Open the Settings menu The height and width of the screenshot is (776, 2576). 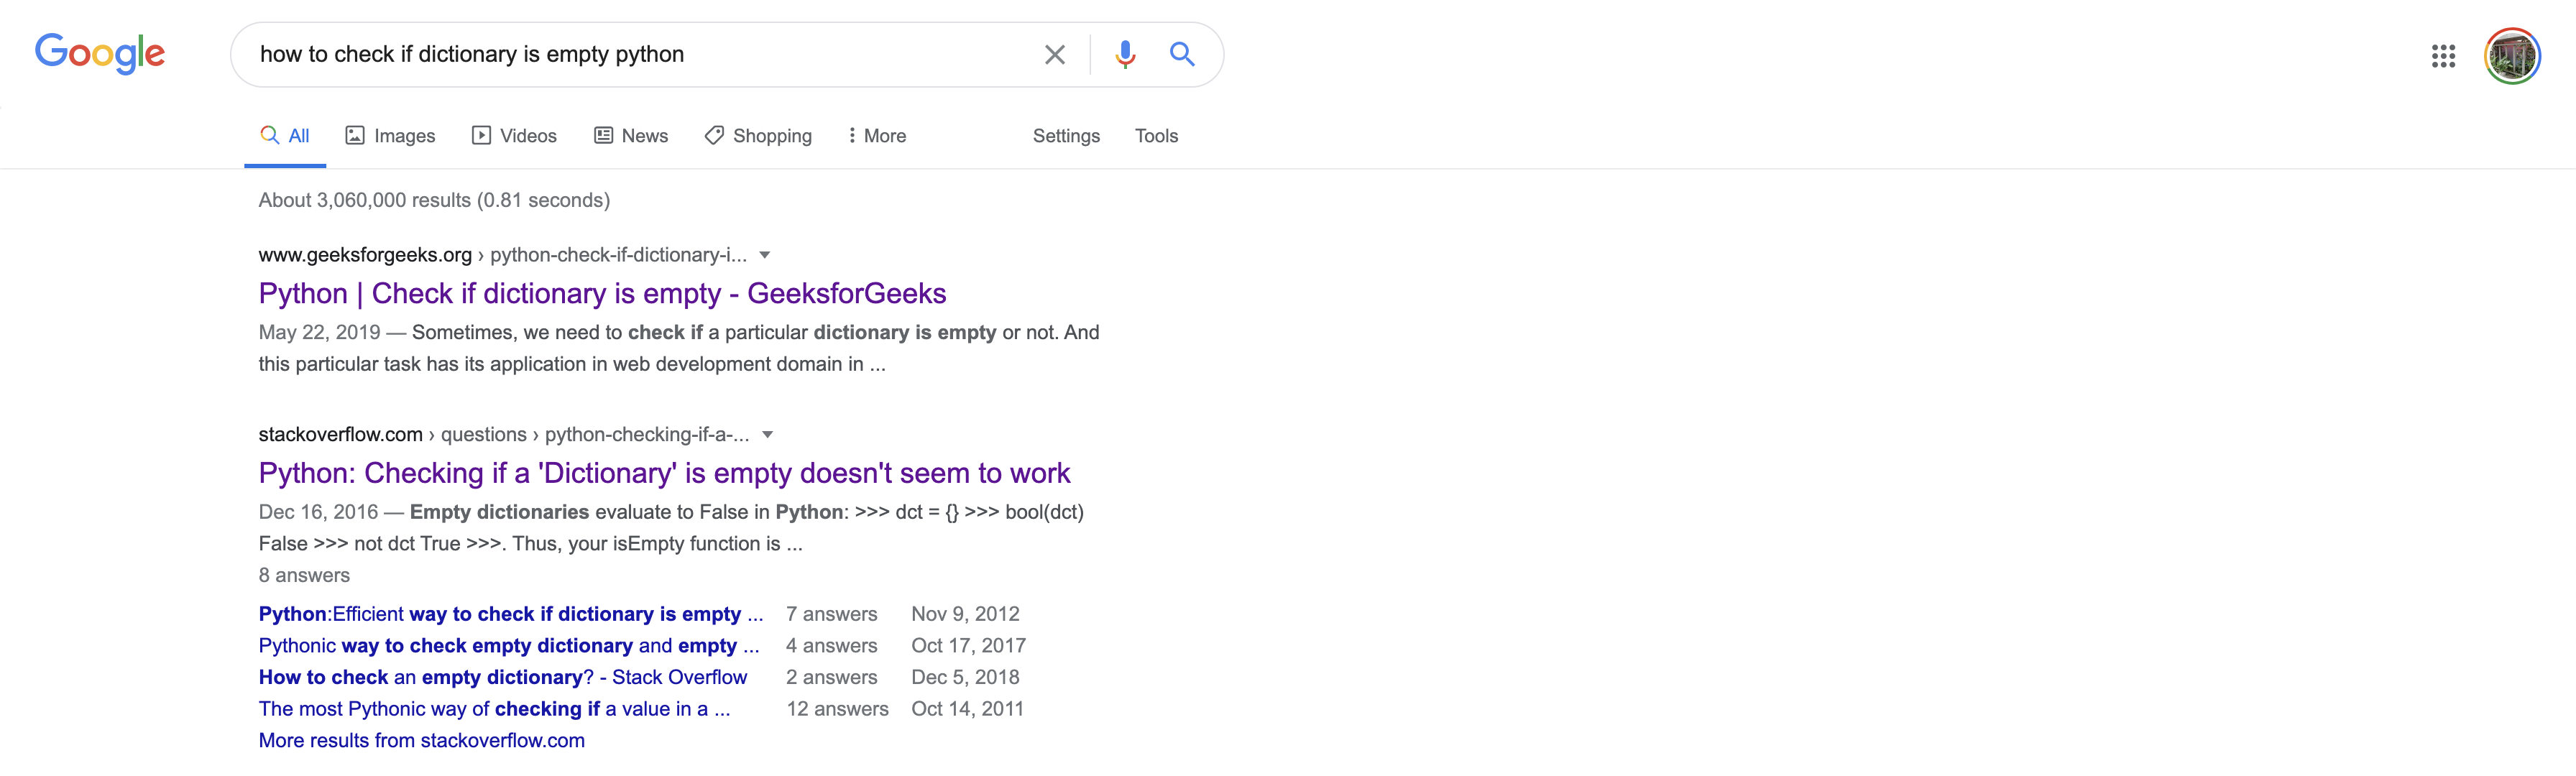(x=1066, y=136)
